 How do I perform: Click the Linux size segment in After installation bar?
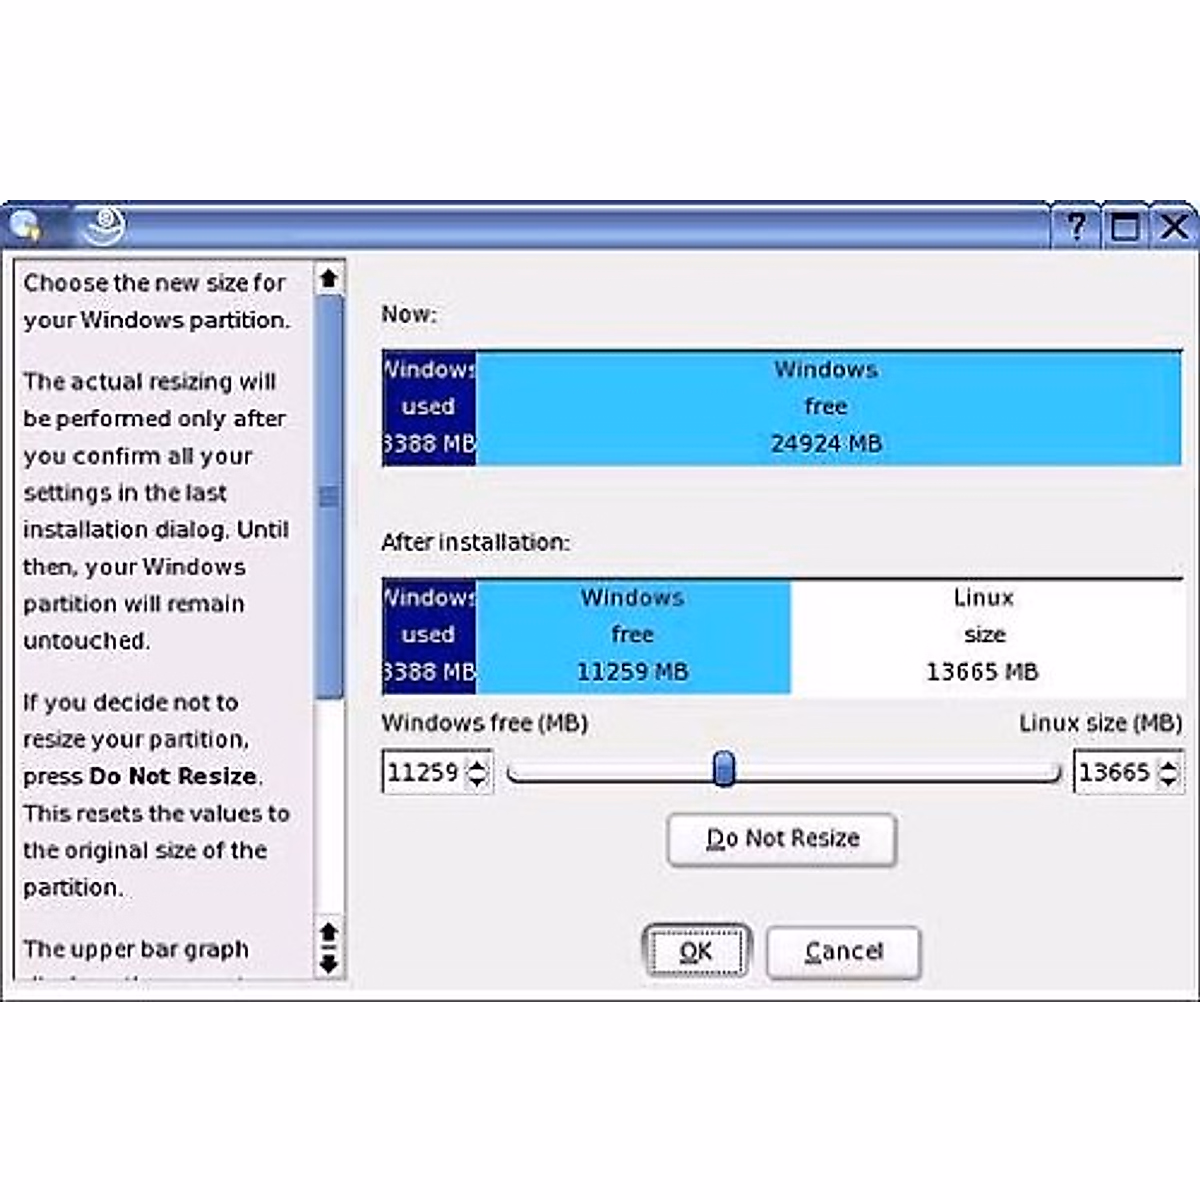983,634
